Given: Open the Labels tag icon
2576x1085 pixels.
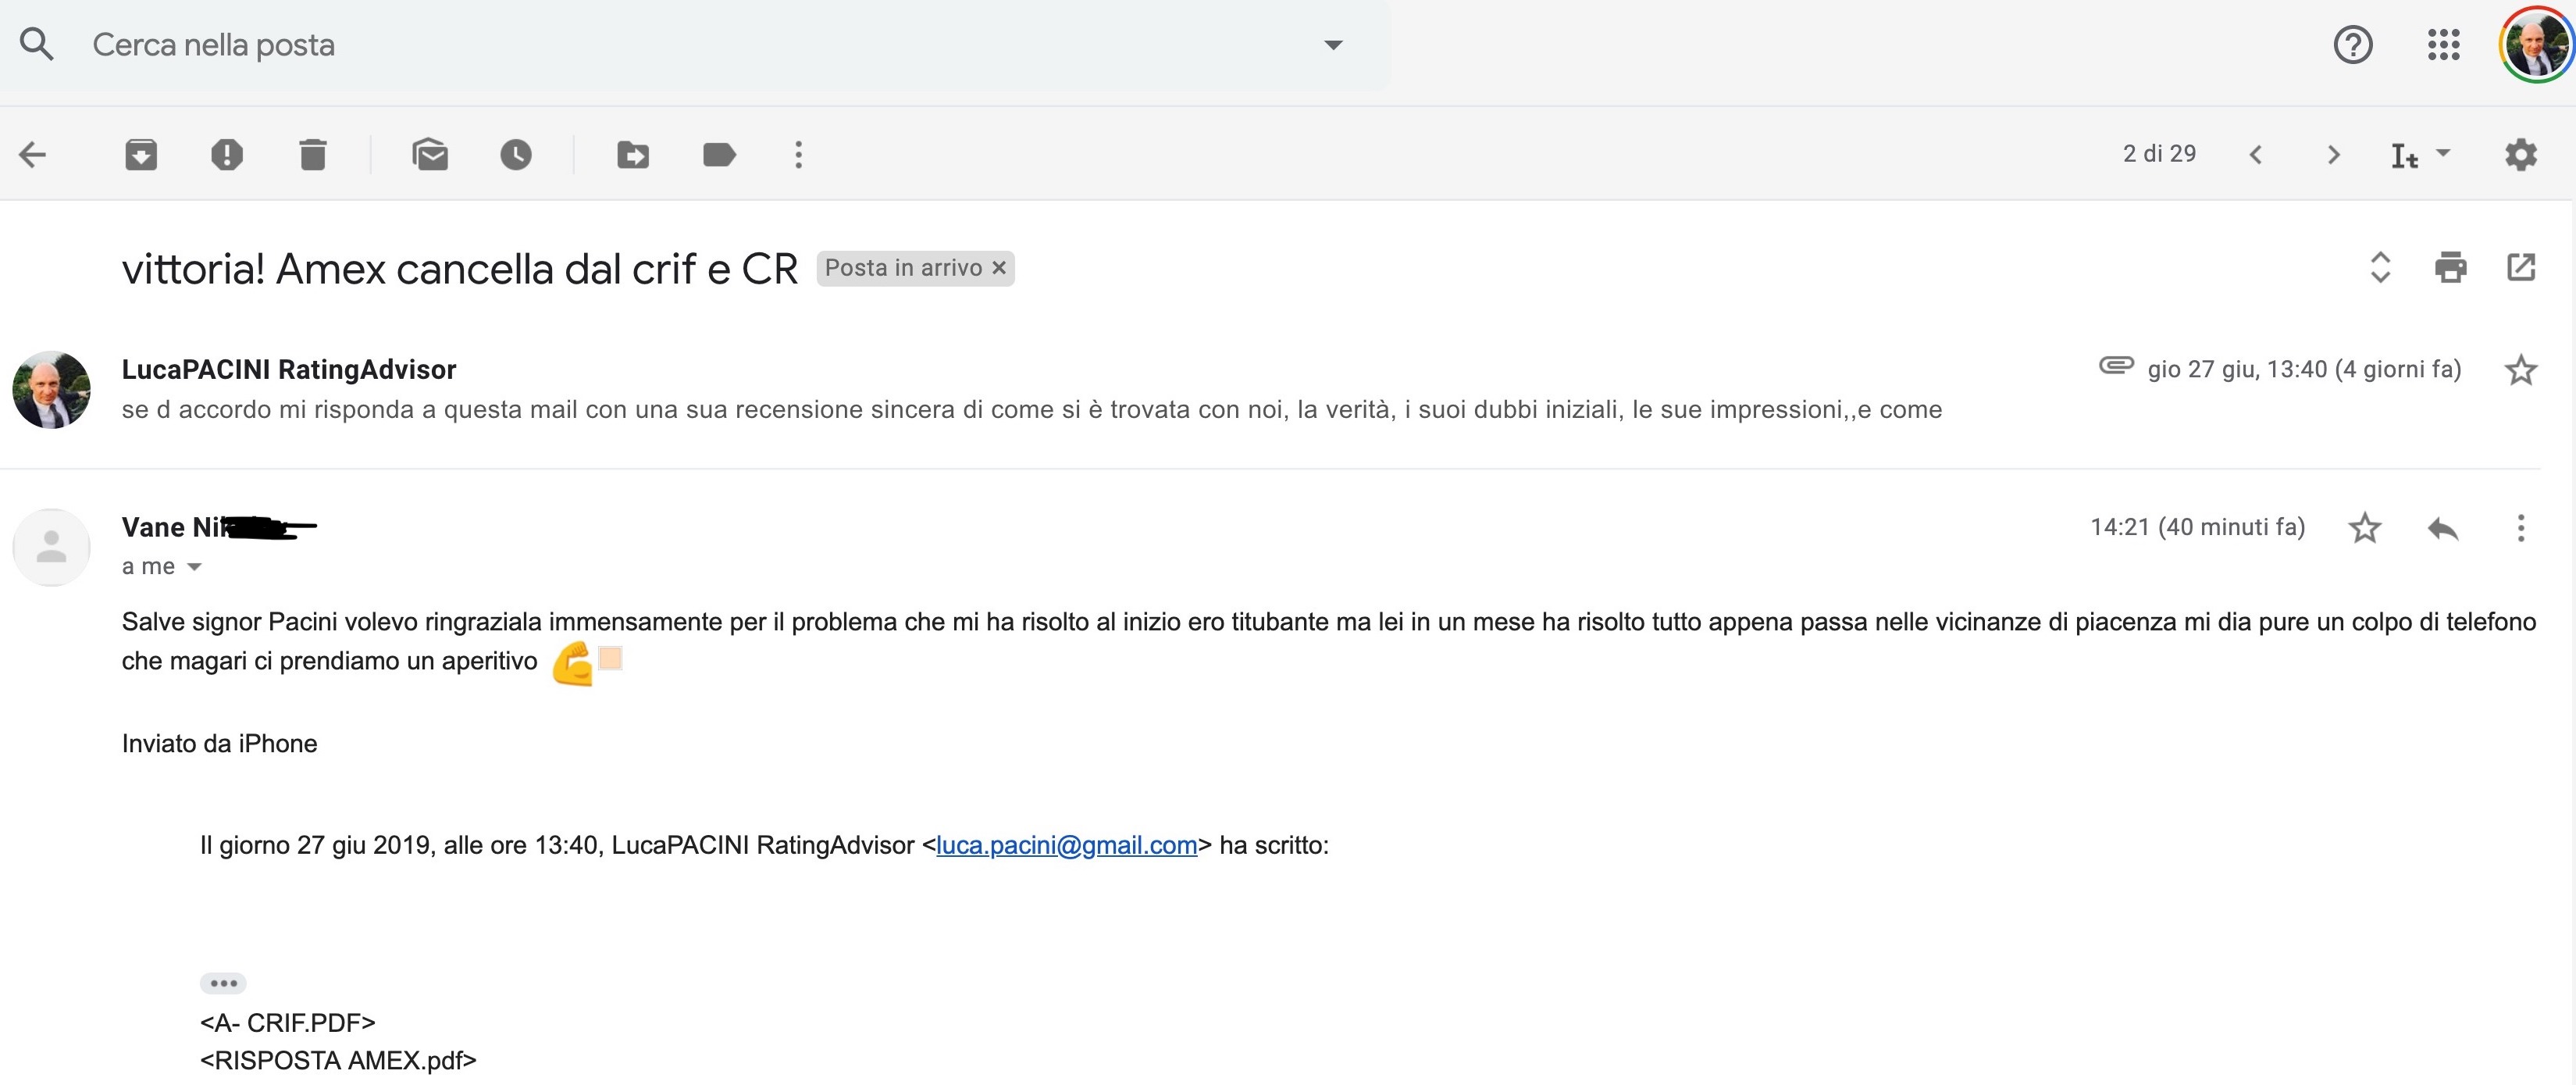Looking at the screenshot, I should (x=719, y=155).
